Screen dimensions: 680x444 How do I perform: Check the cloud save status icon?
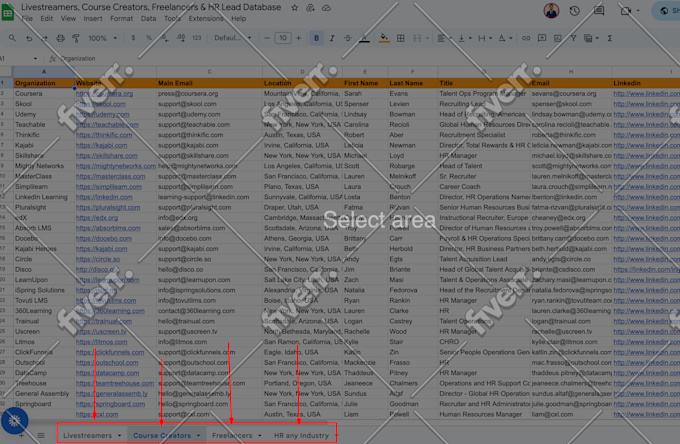[x=327, y=8]
